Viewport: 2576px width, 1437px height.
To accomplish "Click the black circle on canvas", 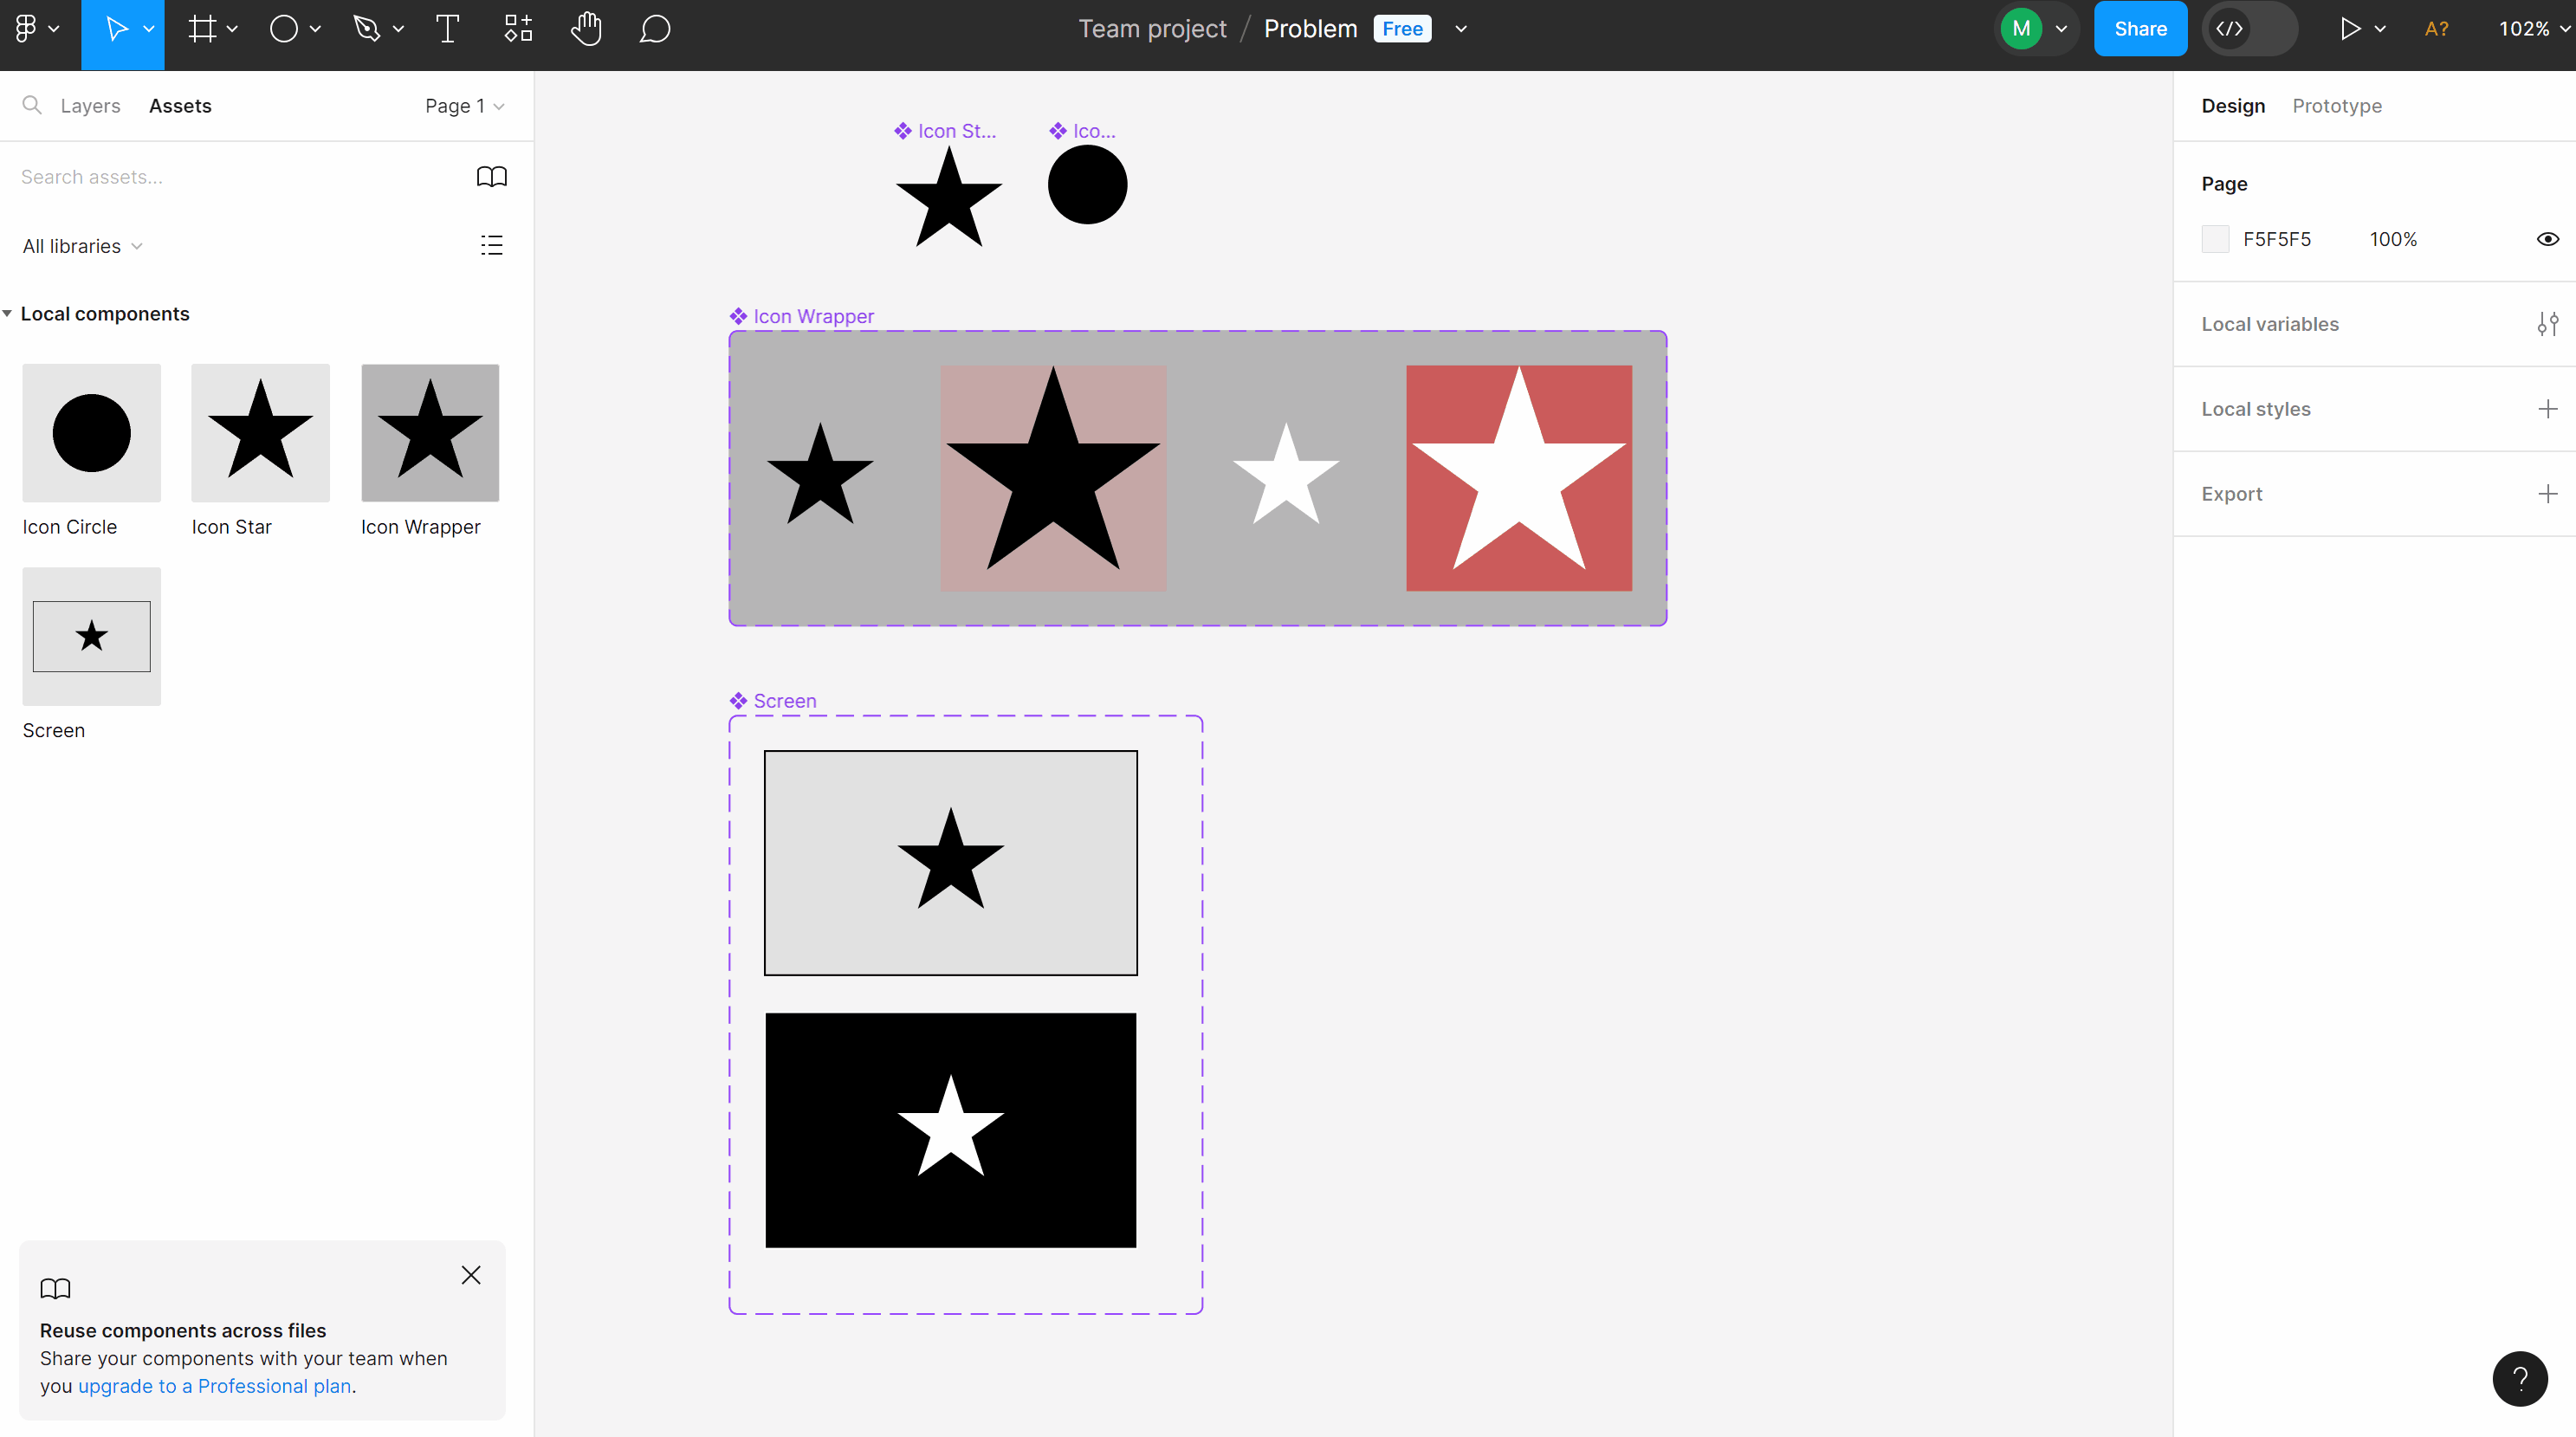I will 1087,185.
